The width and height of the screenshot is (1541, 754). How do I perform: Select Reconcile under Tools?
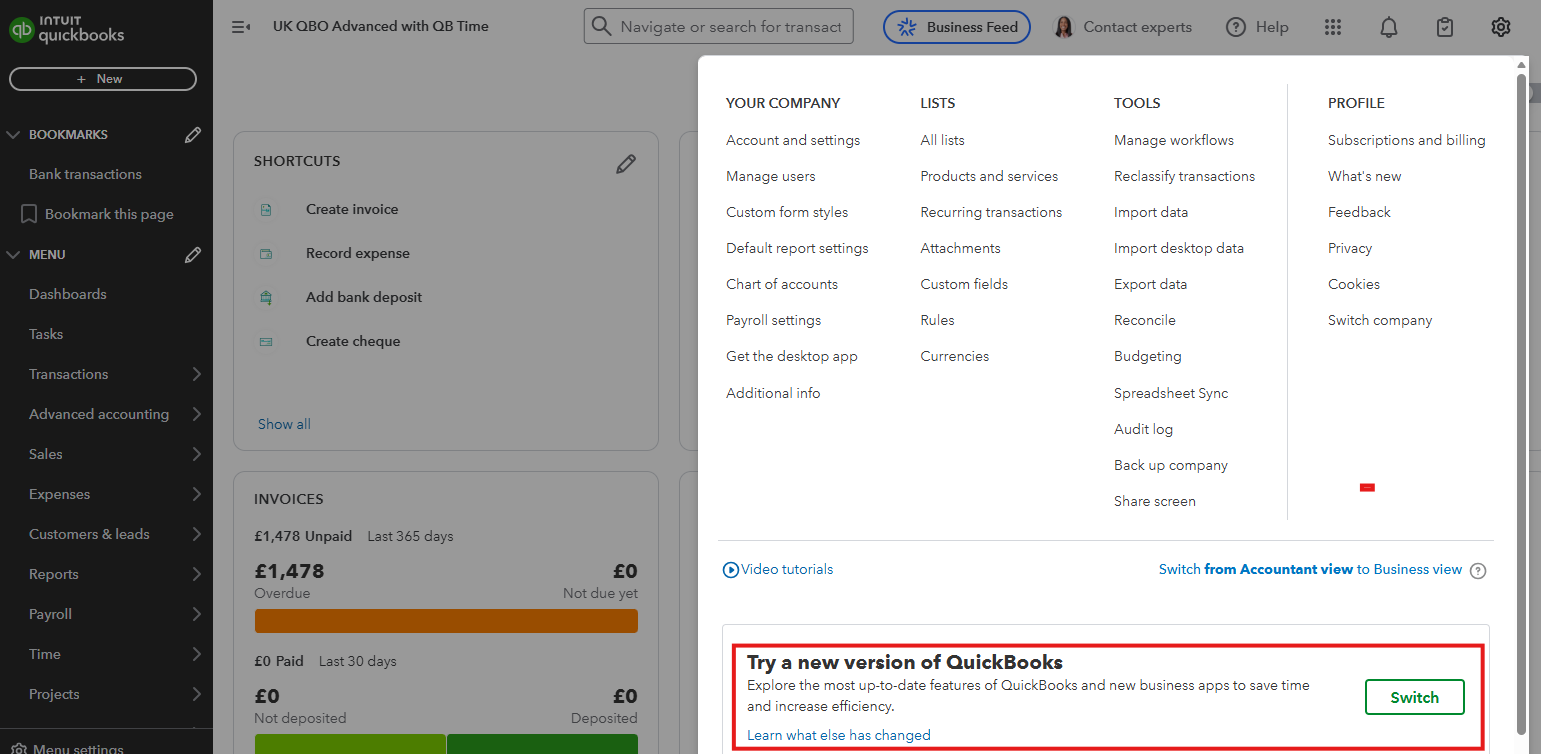pyautogui.click(x=1145, y=320)
